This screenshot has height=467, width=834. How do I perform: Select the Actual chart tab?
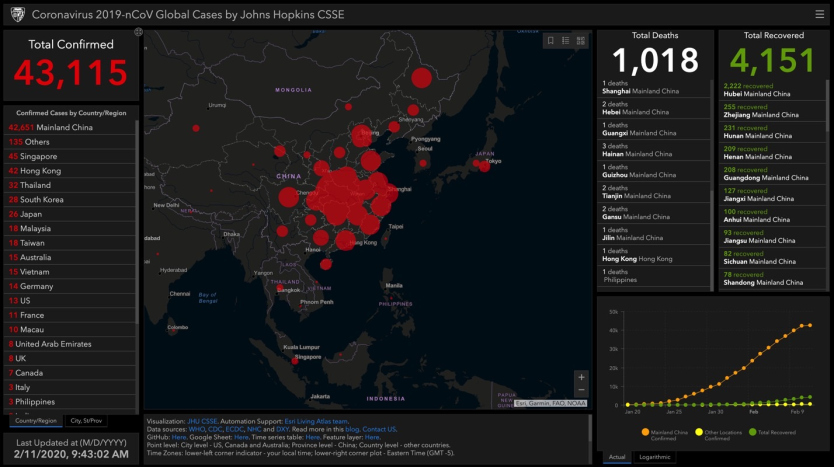pyautogui.click(x=618, y=457)
